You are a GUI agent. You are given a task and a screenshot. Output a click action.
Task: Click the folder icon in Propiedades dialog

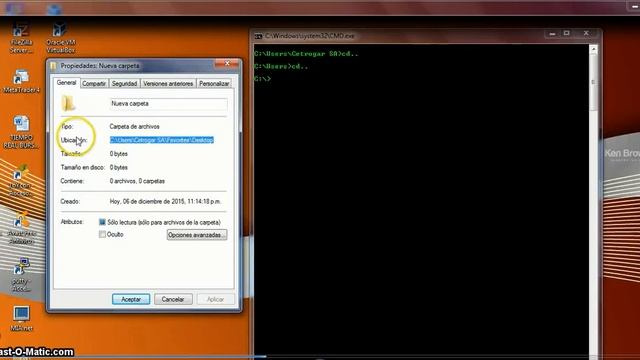68,103
